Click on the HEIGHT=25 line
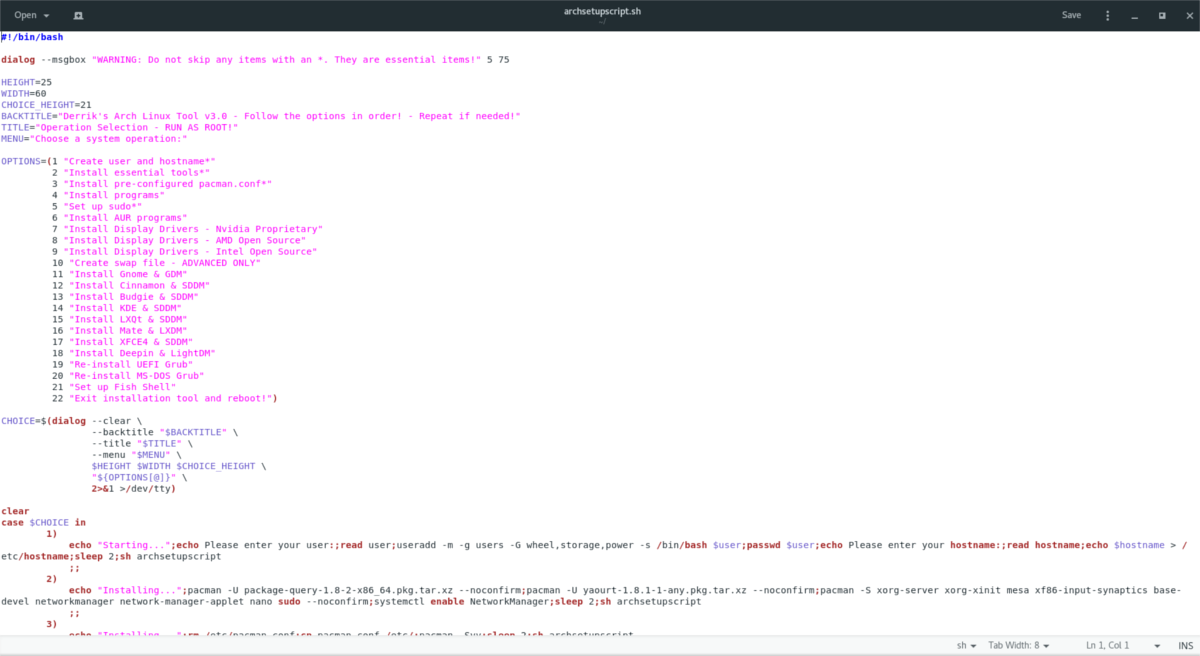Image resolution: width=1200 pixels, height=656 pixels. point(27,81)
